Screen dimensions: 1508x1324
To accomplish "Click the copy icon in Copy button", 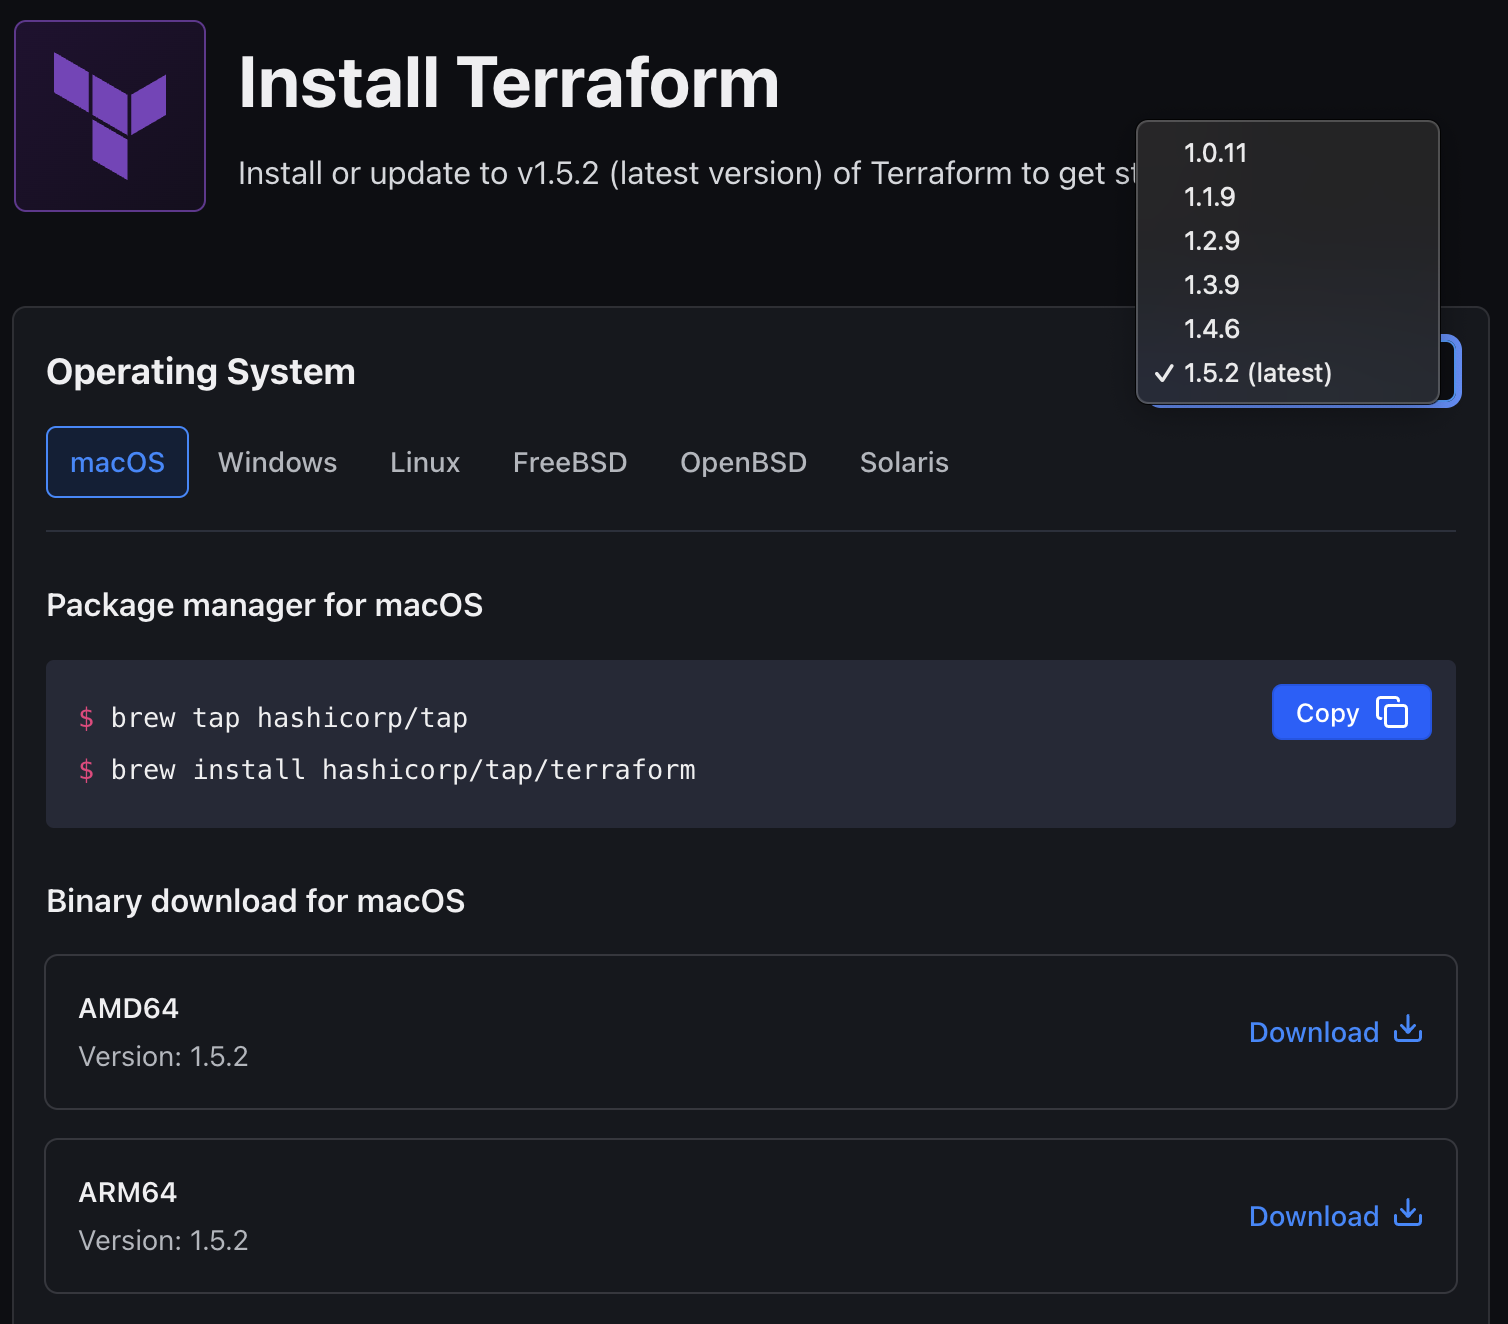I will pyautogui.click(x=1392, y=712).
